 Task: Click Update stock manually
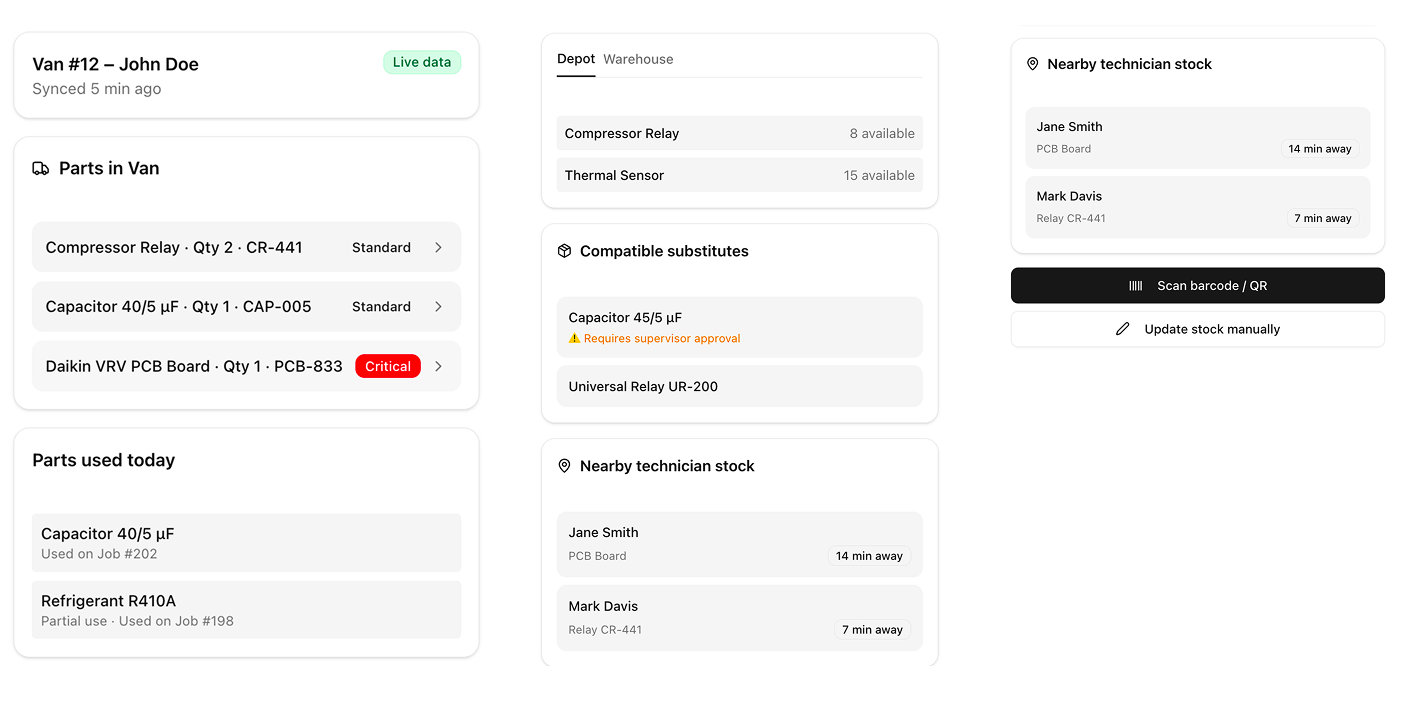tap(1197, 328)
